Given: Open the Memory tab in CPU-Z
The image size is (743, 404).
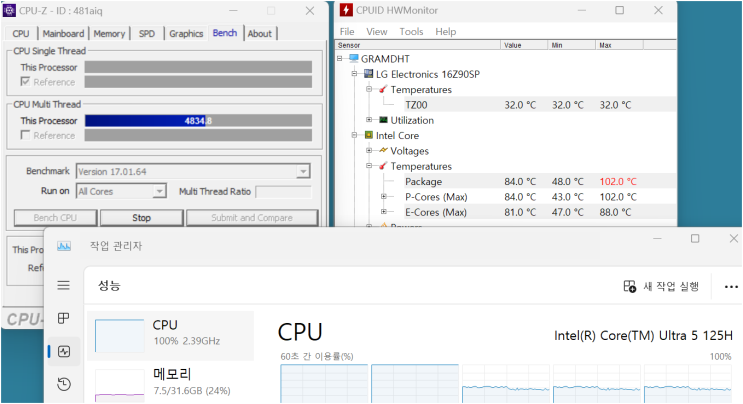Looking at the screenshot, I should [109, 34].
